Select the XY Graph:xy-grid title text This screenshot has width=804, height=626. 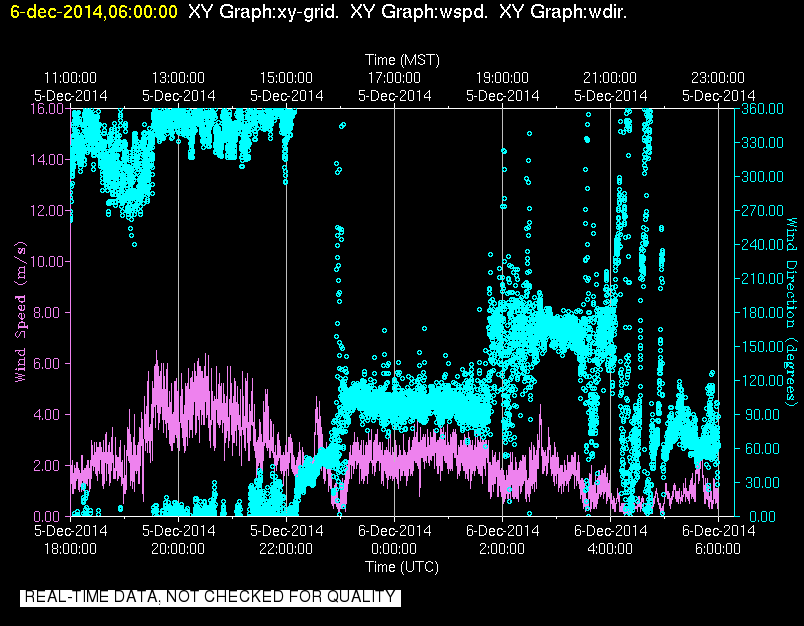264,11
